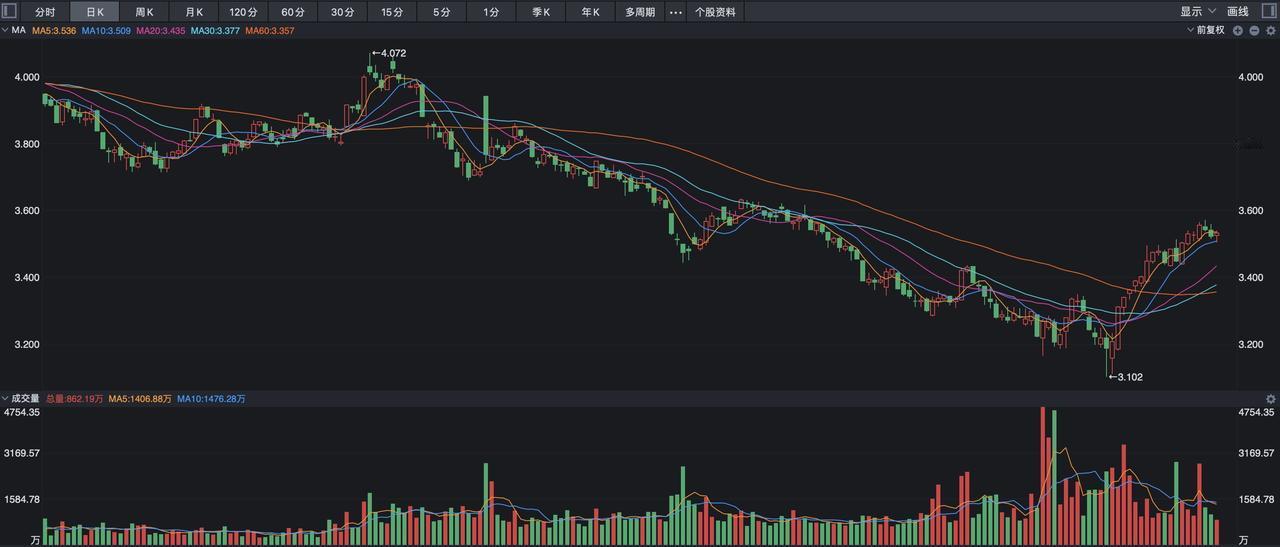Activate the 画线 drawing tool

pos(1238,12)
